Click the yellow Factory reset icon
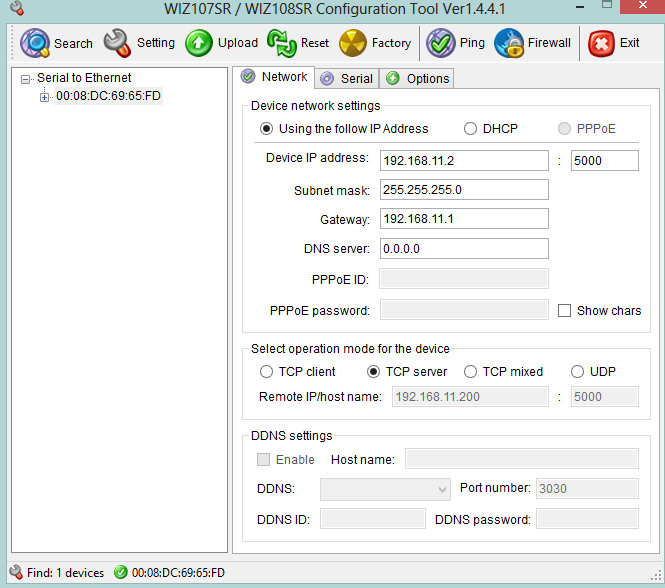 (x=353, y=43)
